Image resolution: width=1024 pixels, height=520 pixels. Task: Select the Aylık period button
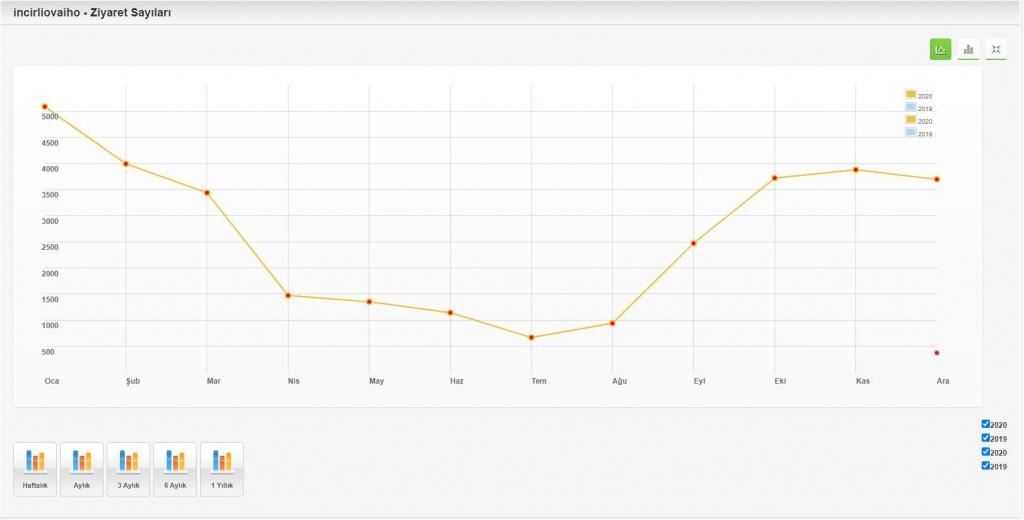tap(82, 469)
